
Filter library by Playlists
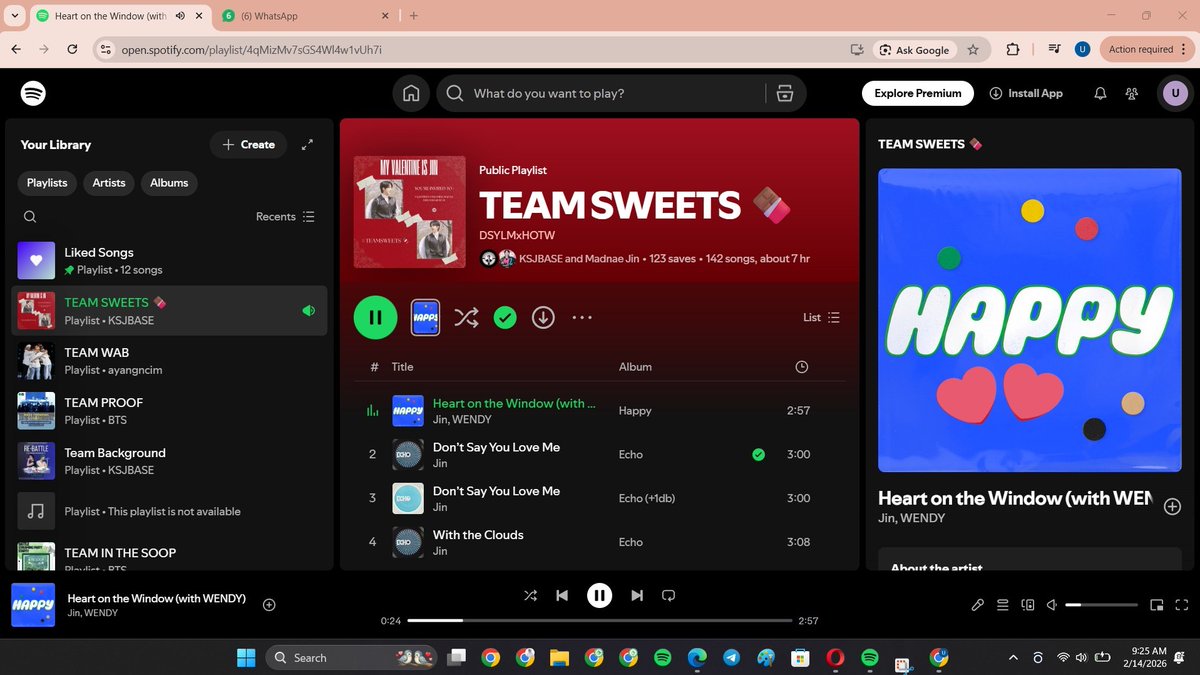(x=47, y=183)
